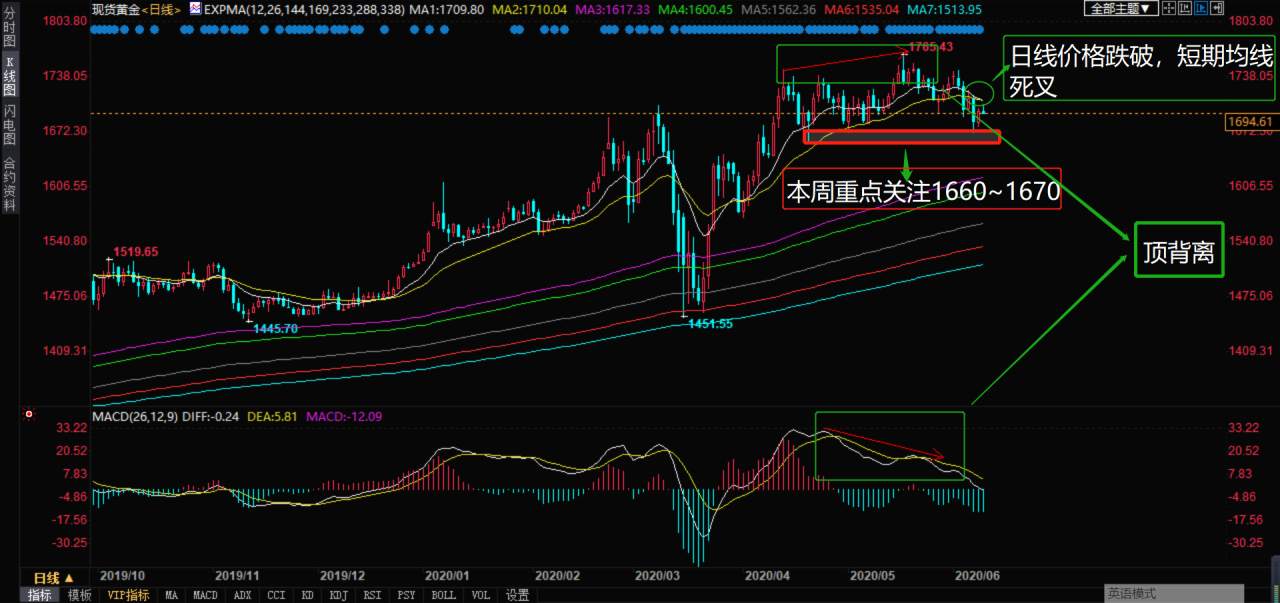Click the MACD:-12.09 value
This screenshot has width=1280, height=603.
coord(345,415)
